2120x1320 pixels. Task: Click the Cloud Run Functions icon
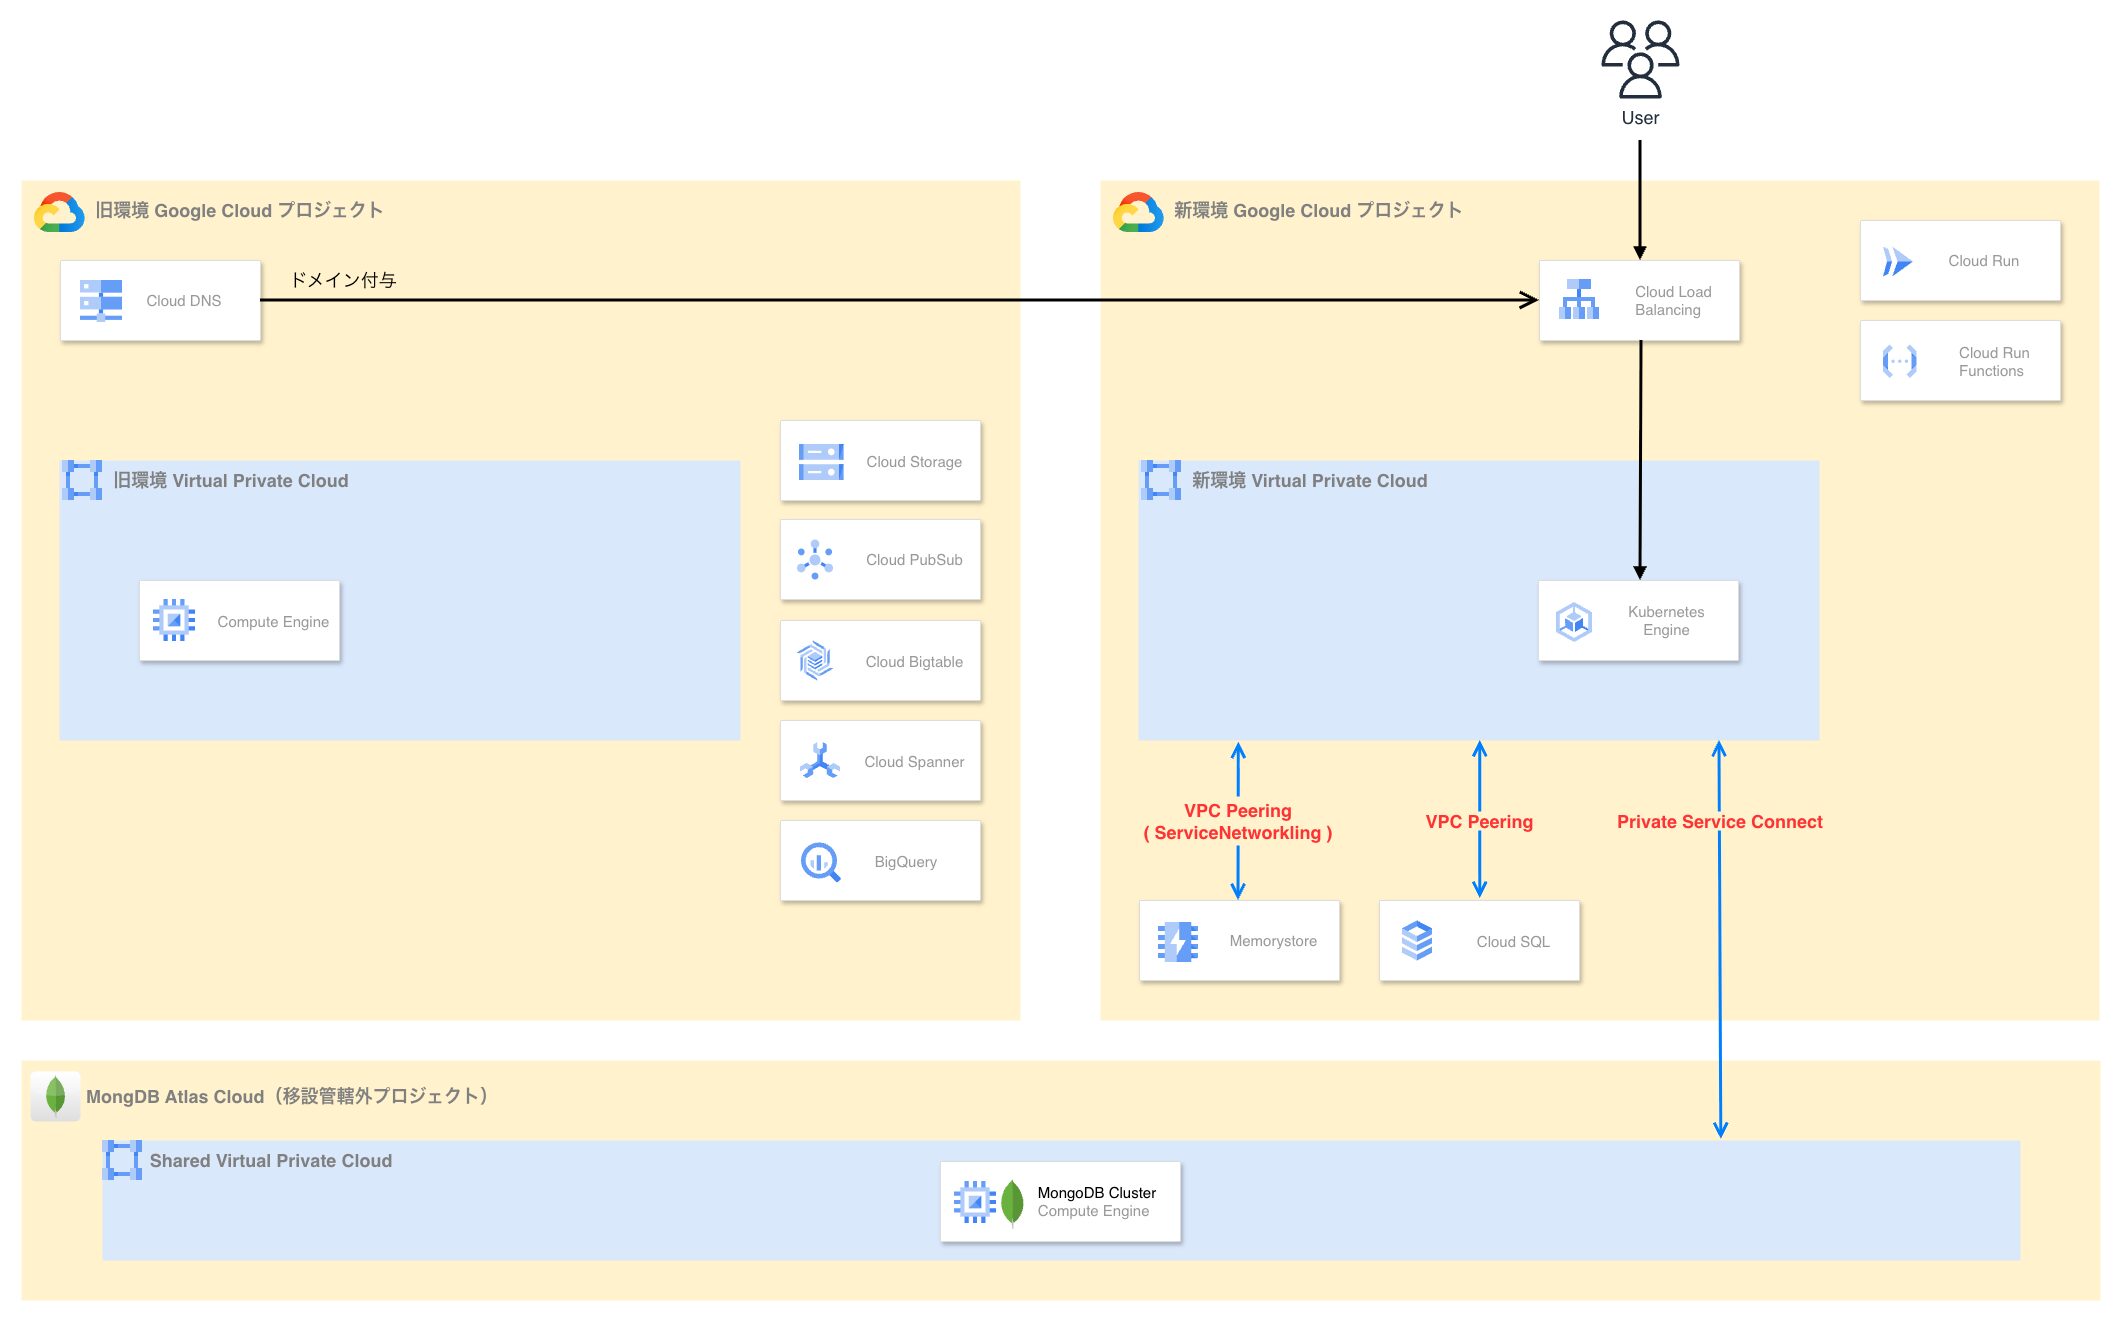click(x=1899, y=361)
